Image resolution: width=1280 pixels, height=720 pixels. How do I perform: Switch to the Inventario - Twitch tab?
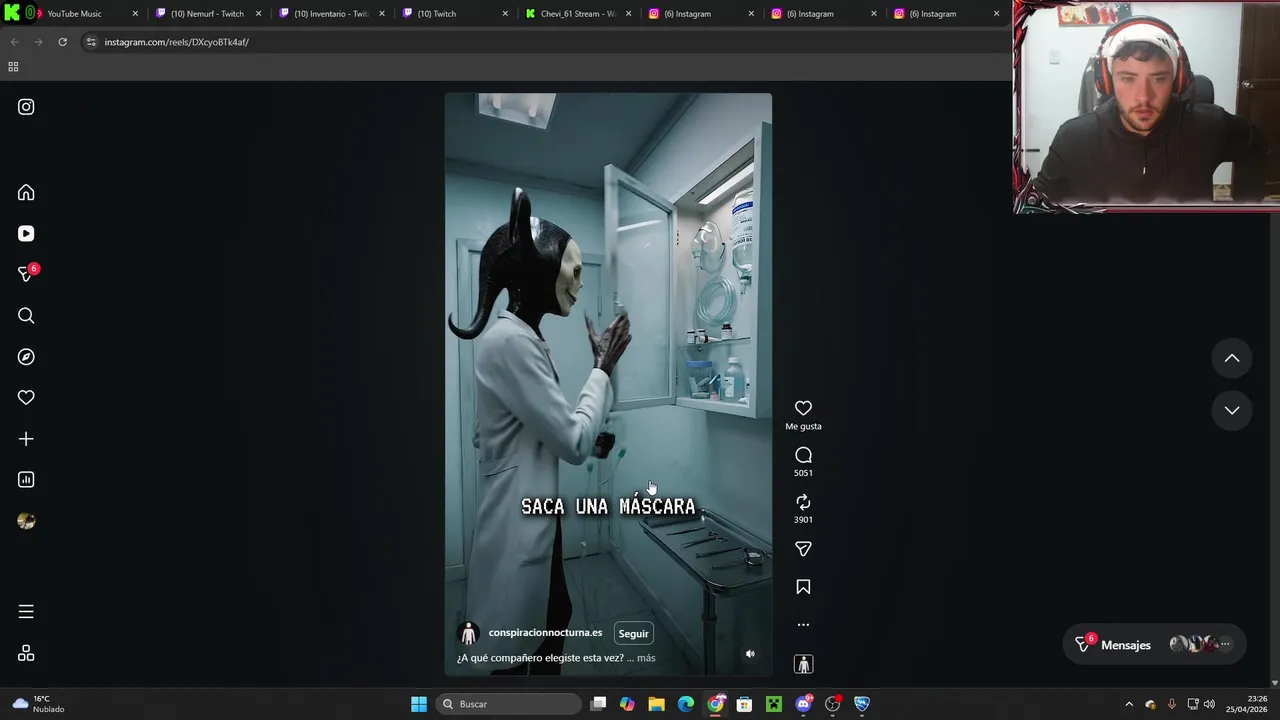click(x=331, y=14)
